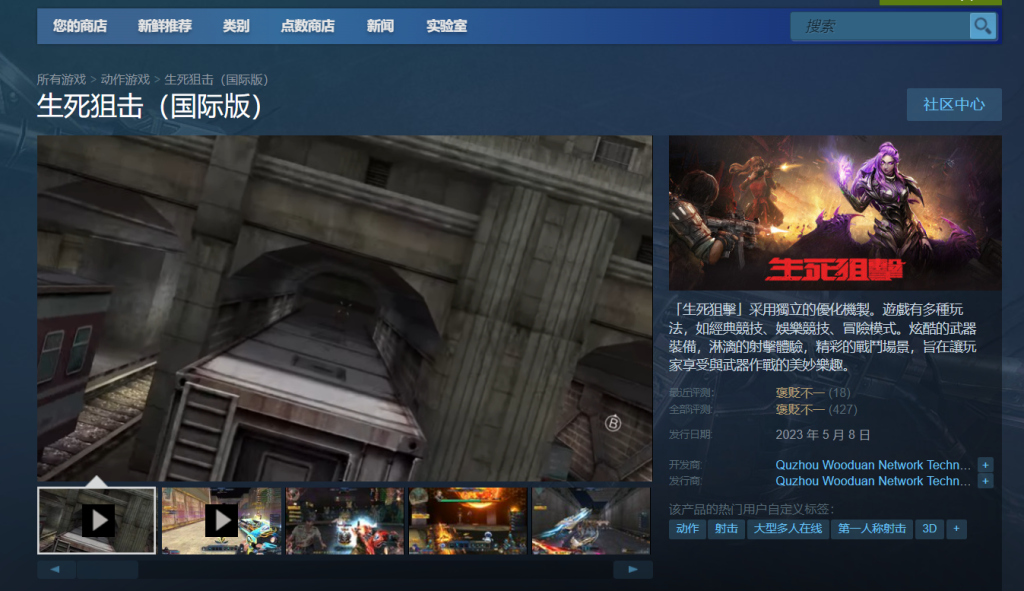Image resolution: width=1024 pixels, height=591 pixels.
Task: Click 所有游戏 breadcrumb link
Action: click(61, 80)
